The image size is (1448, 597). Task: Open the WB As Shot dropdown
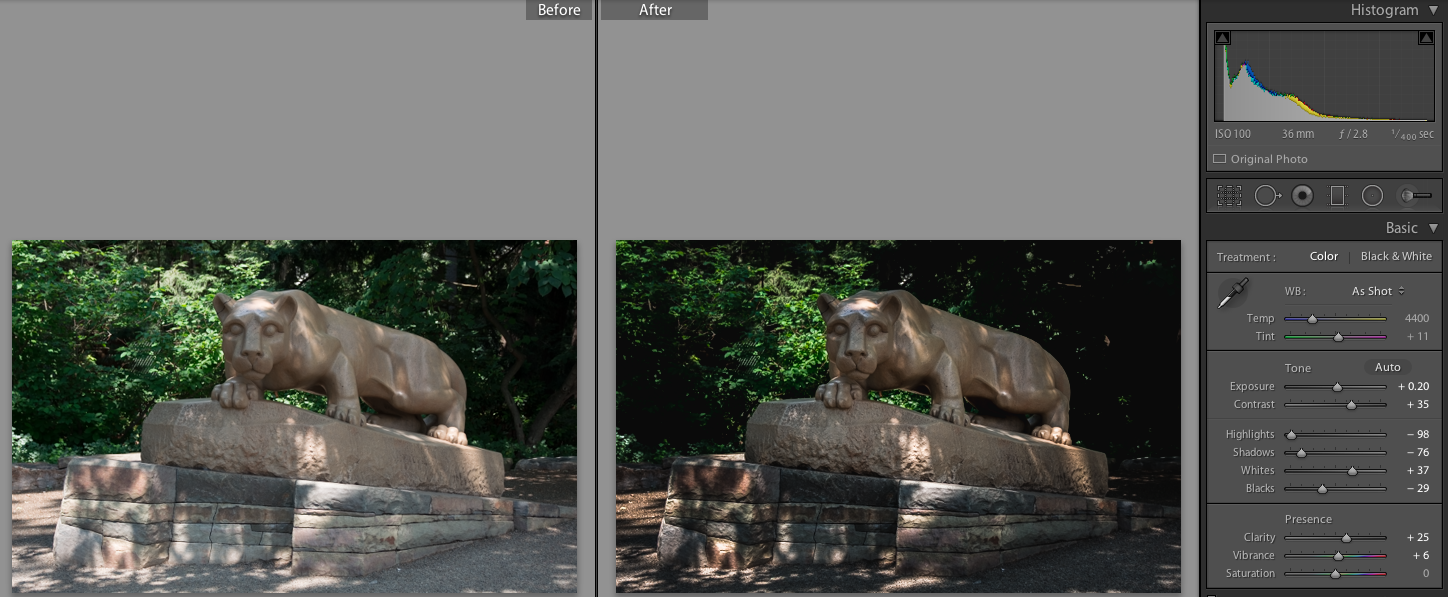point(1378,291)
